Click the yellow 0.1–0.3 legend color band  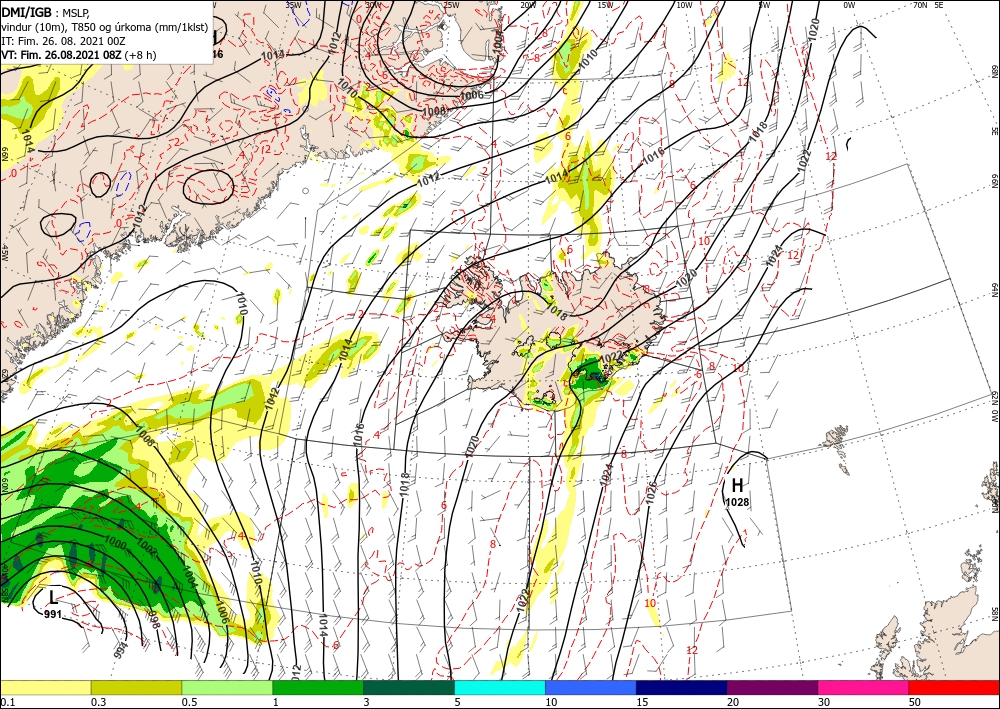(x=45, y=688)
